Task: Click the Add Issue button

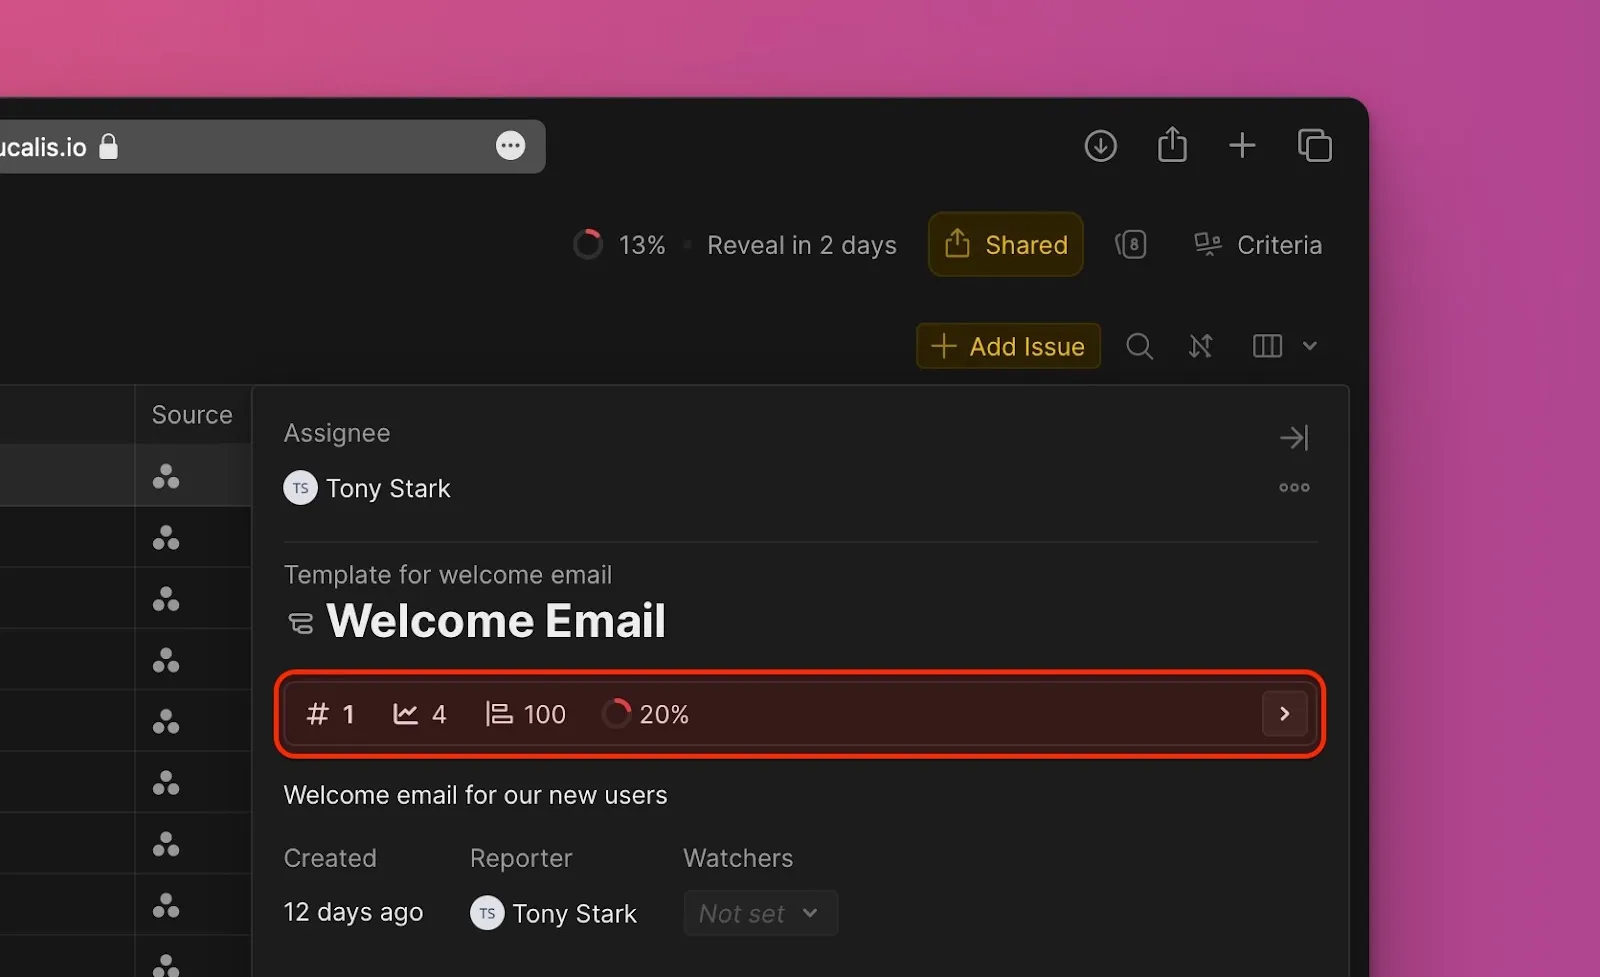Action: [x=1008, y=347]
